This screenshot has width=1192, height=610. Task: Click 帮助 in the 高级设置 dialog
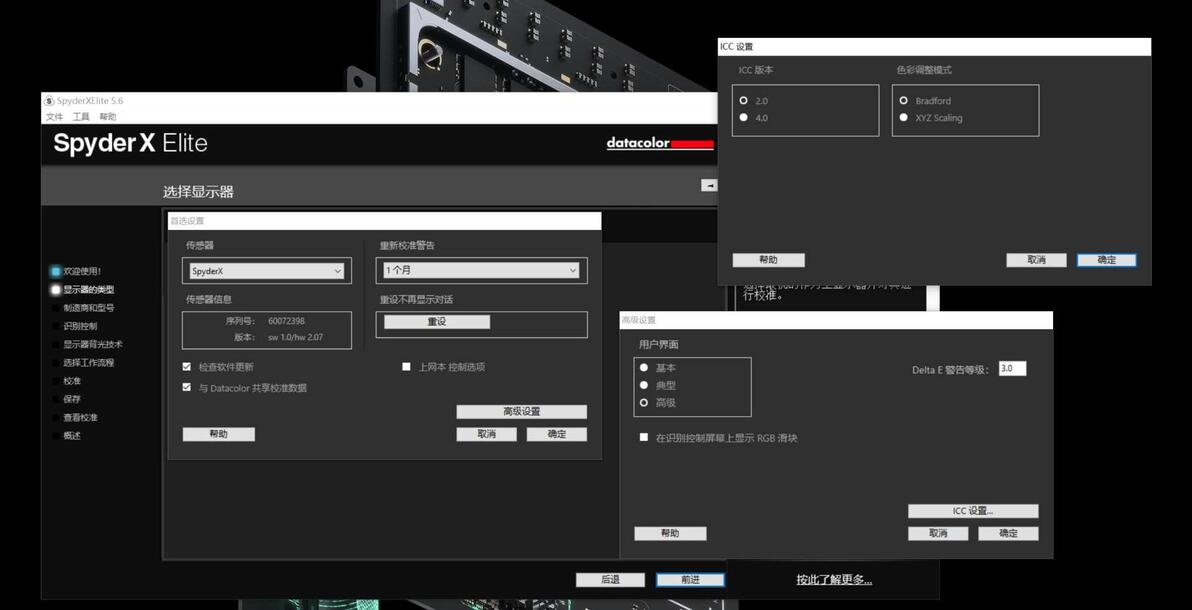click(670, 534)
